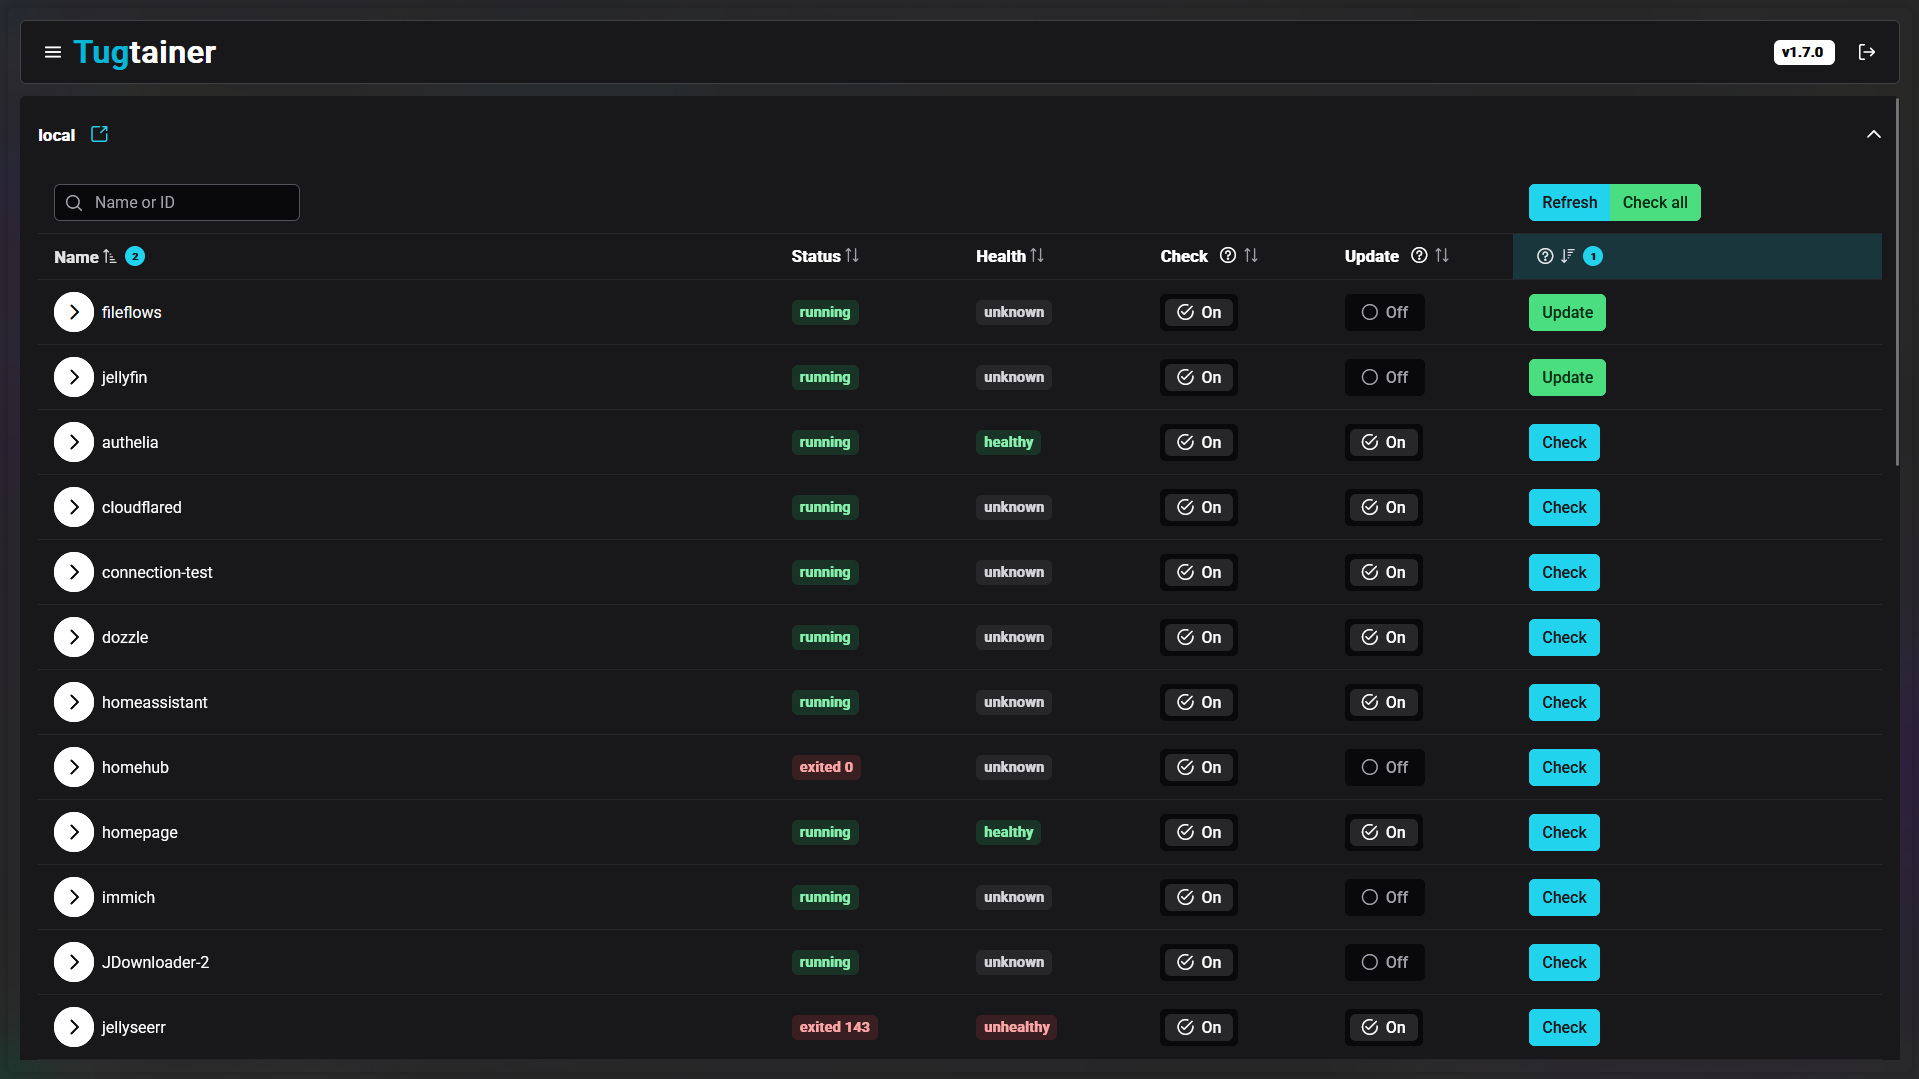1919x1079 pixels.
Task: Open local host external link icon
Action: click(99, 134)
